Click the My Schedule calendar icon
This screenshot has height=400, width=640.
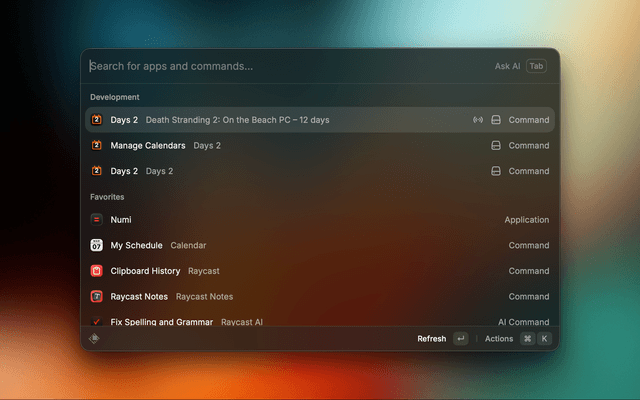97,245
